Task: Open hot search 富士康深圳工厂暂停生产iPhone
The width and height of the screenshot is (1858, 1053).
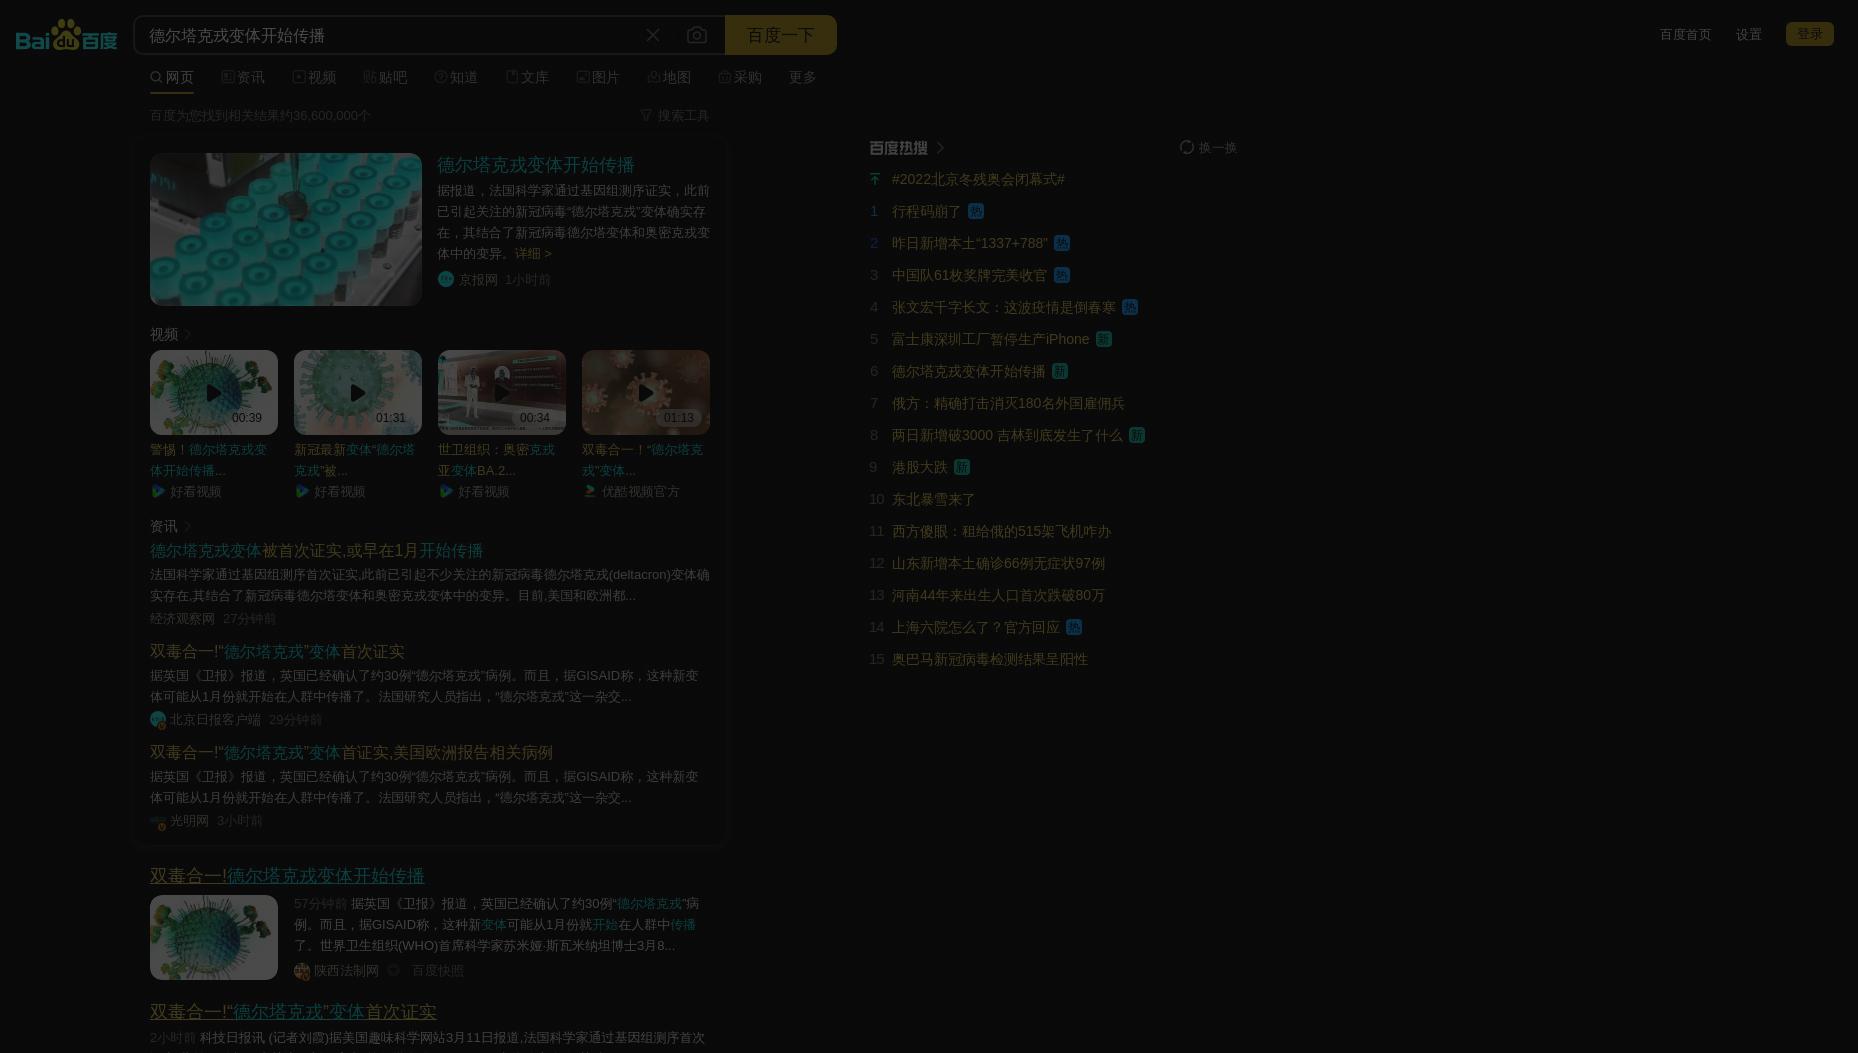Action: (990, 339)
